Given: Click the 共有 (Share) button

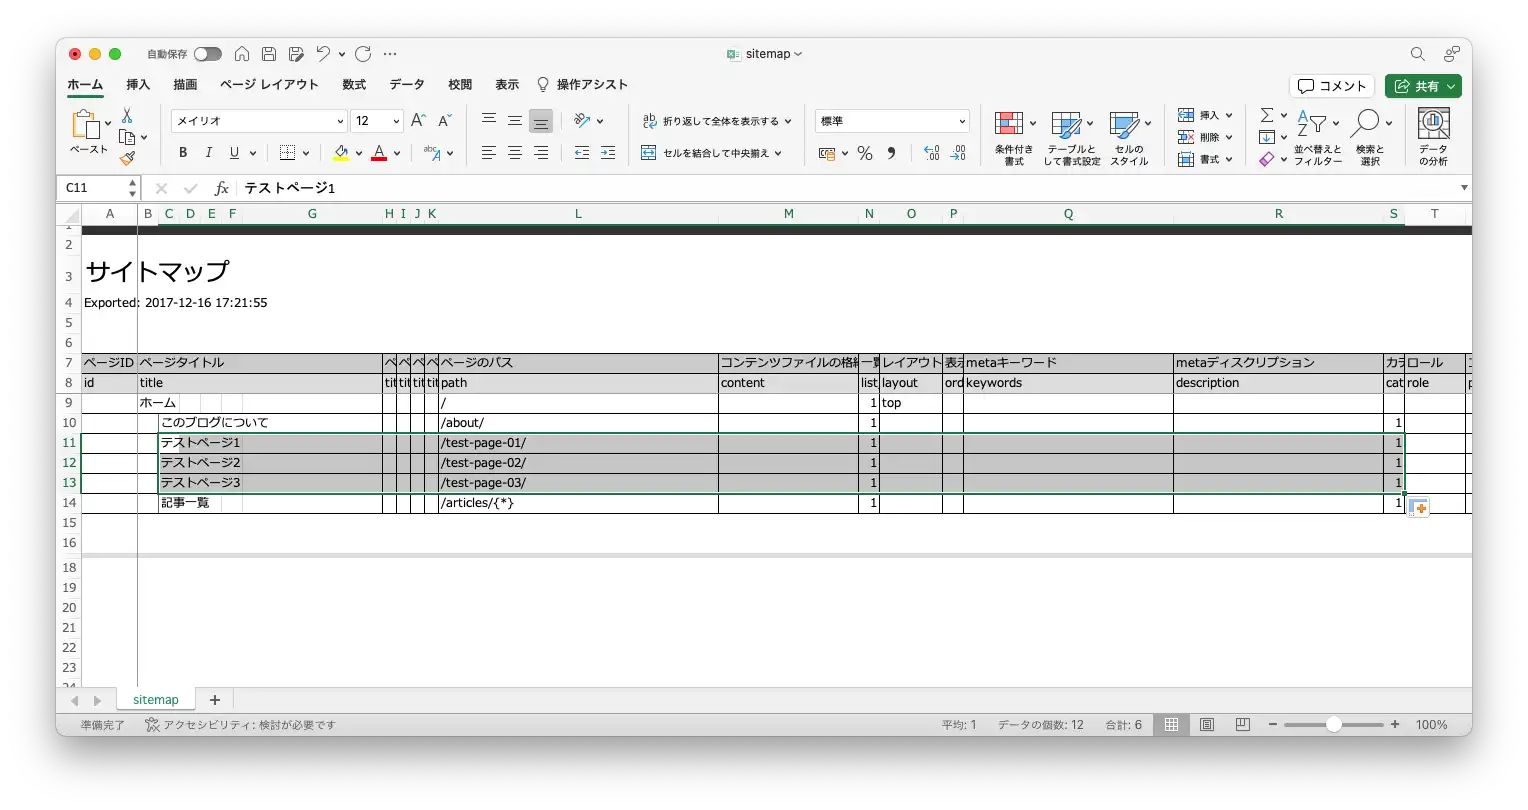Looking at the screenshot, I should 1422,86.
